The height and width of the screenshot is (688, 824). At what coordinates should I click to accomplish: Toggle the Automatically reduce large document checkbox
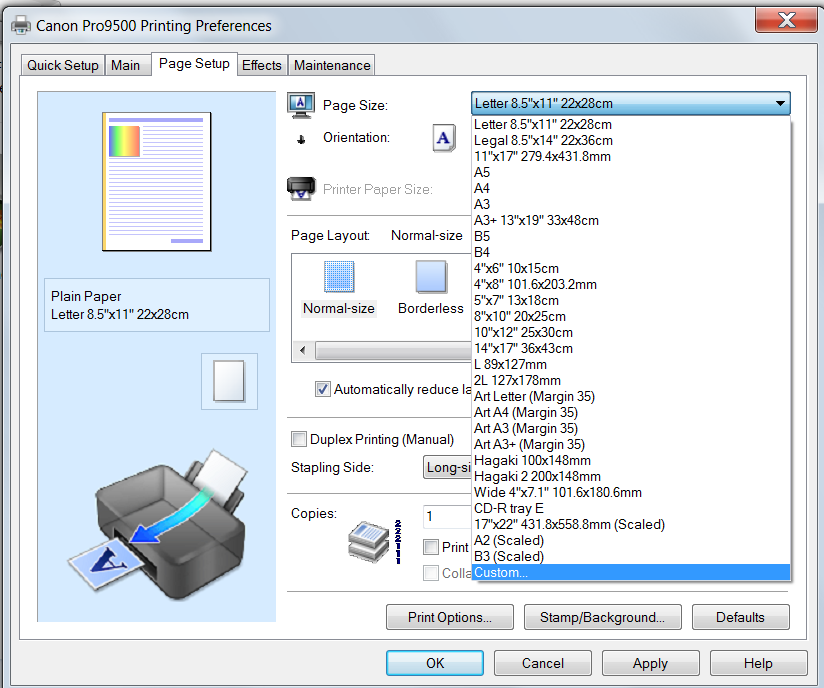point(322,389)
